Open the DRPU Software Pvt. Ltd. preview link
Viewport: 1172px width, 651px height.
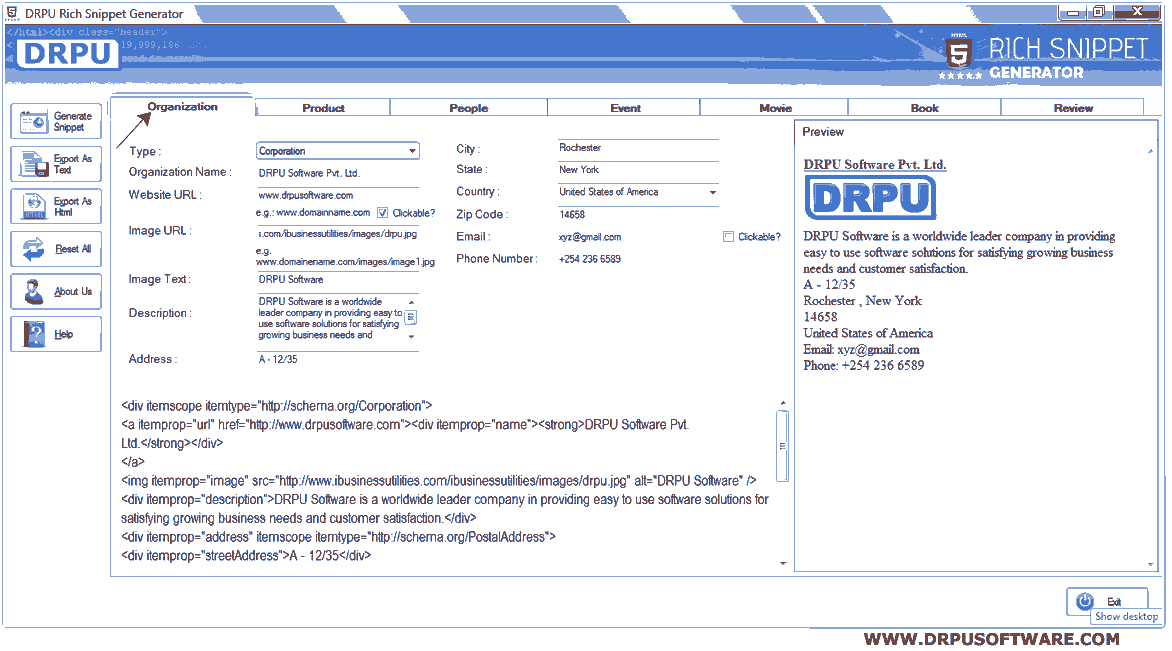[875, 164]
